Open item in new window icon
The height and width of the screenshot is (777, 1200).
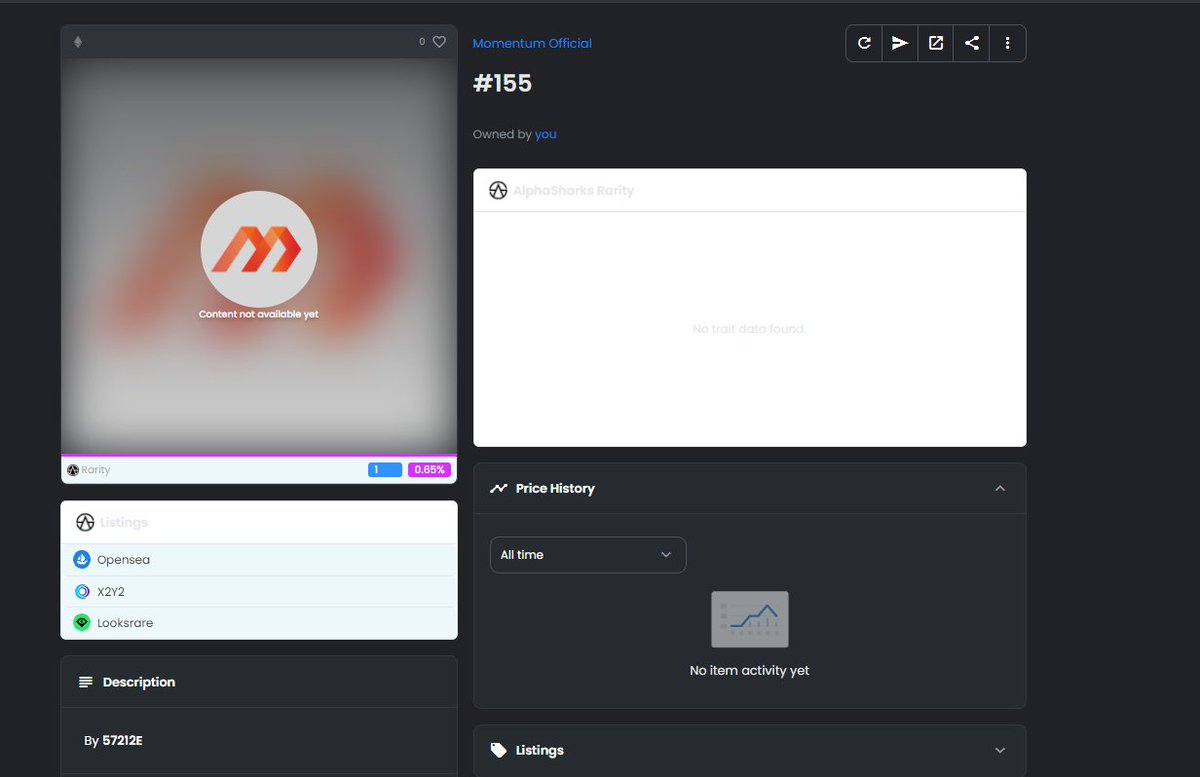[936, 43]
